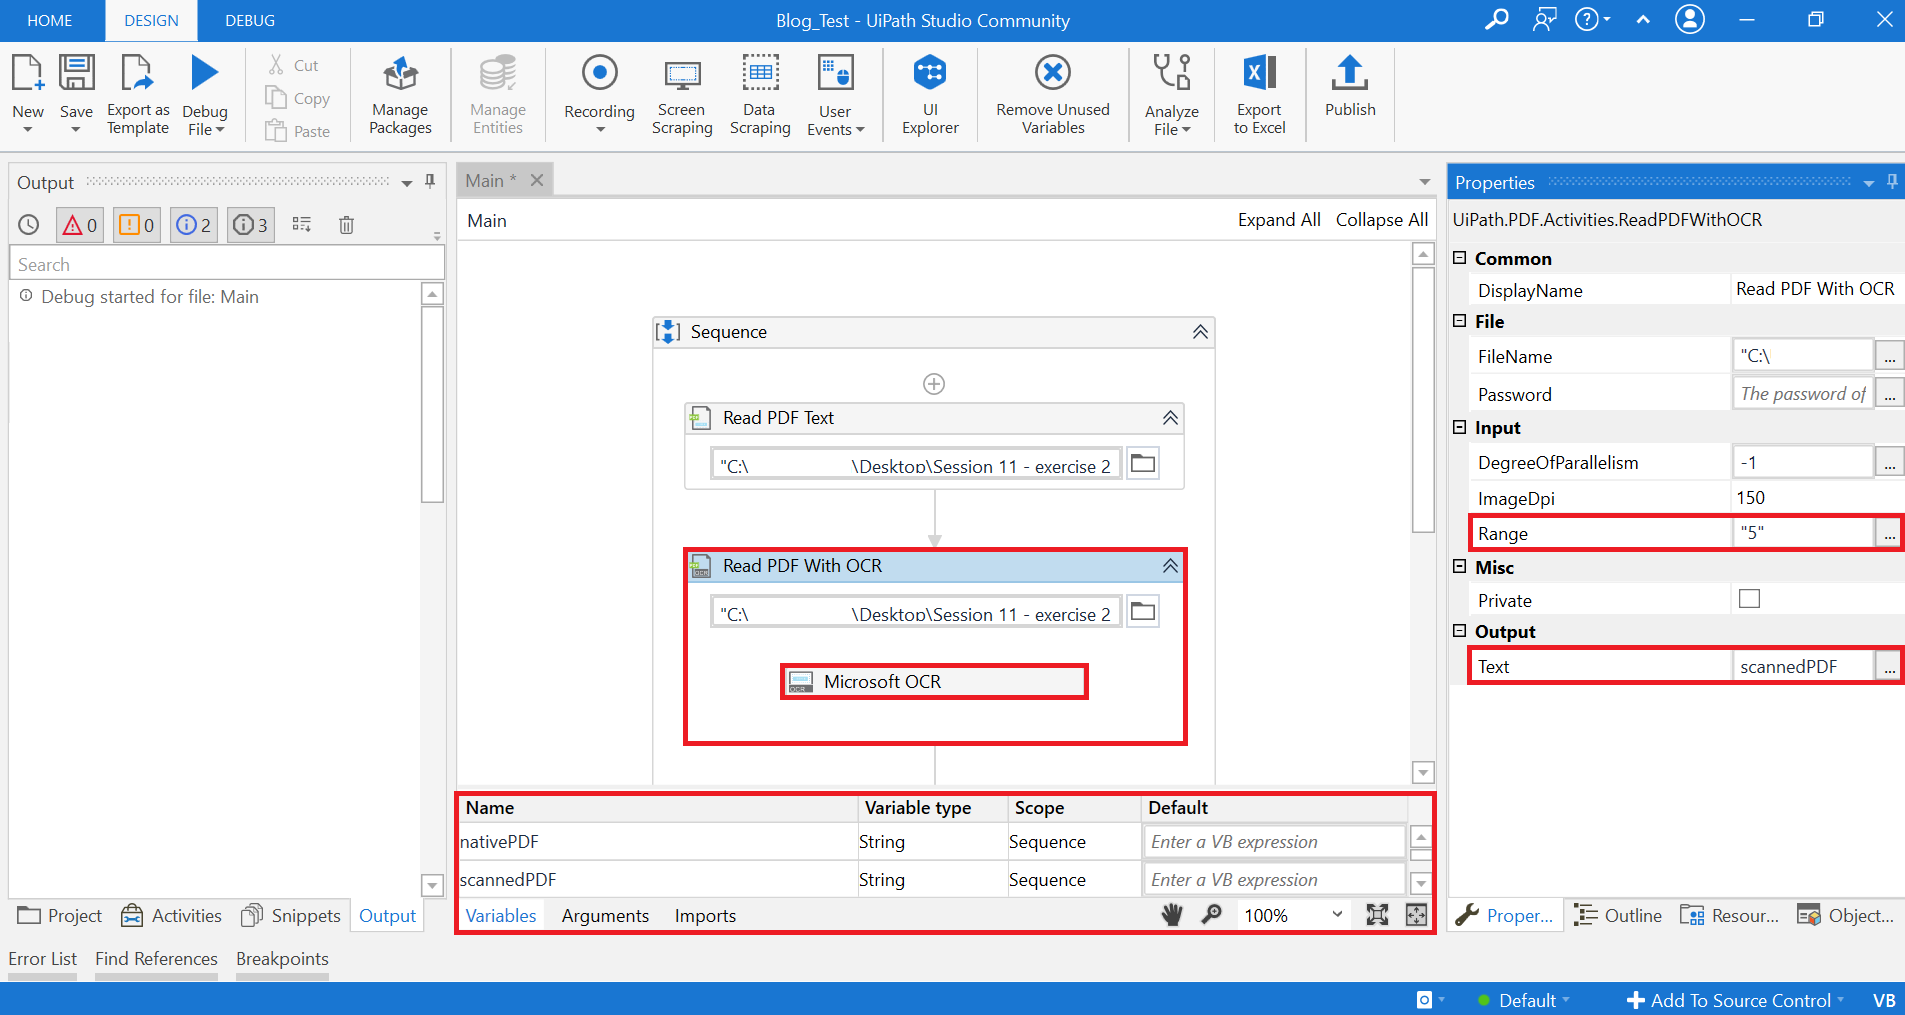The image size is (1905, 1015).
Task: Open the user account icon
Action: (1690, 19)
